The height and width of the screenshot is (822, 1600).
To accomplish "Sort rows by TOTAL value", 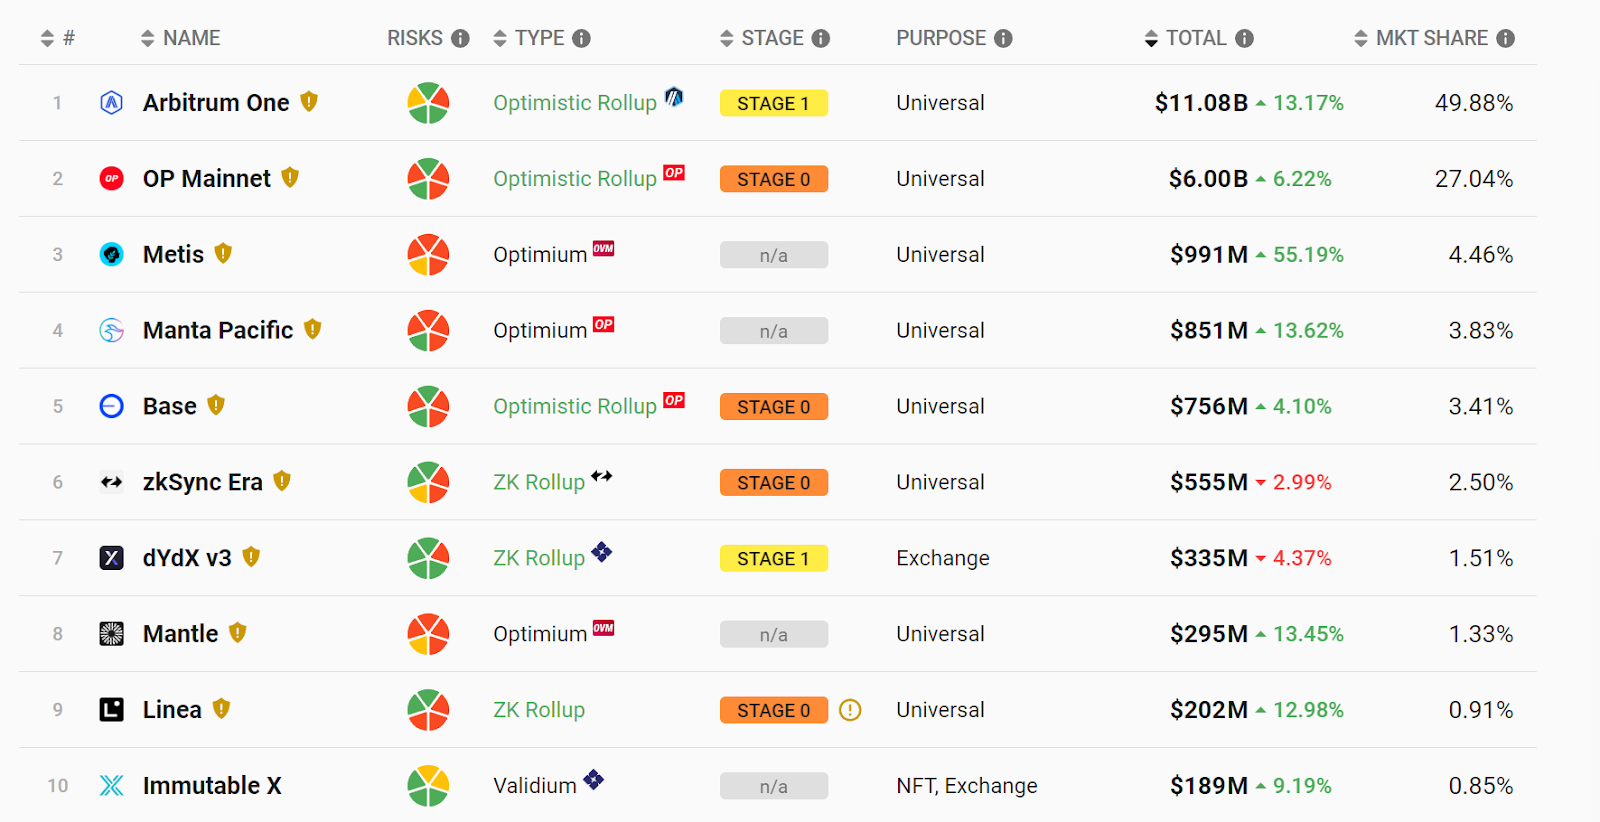I will (1151, 39).
